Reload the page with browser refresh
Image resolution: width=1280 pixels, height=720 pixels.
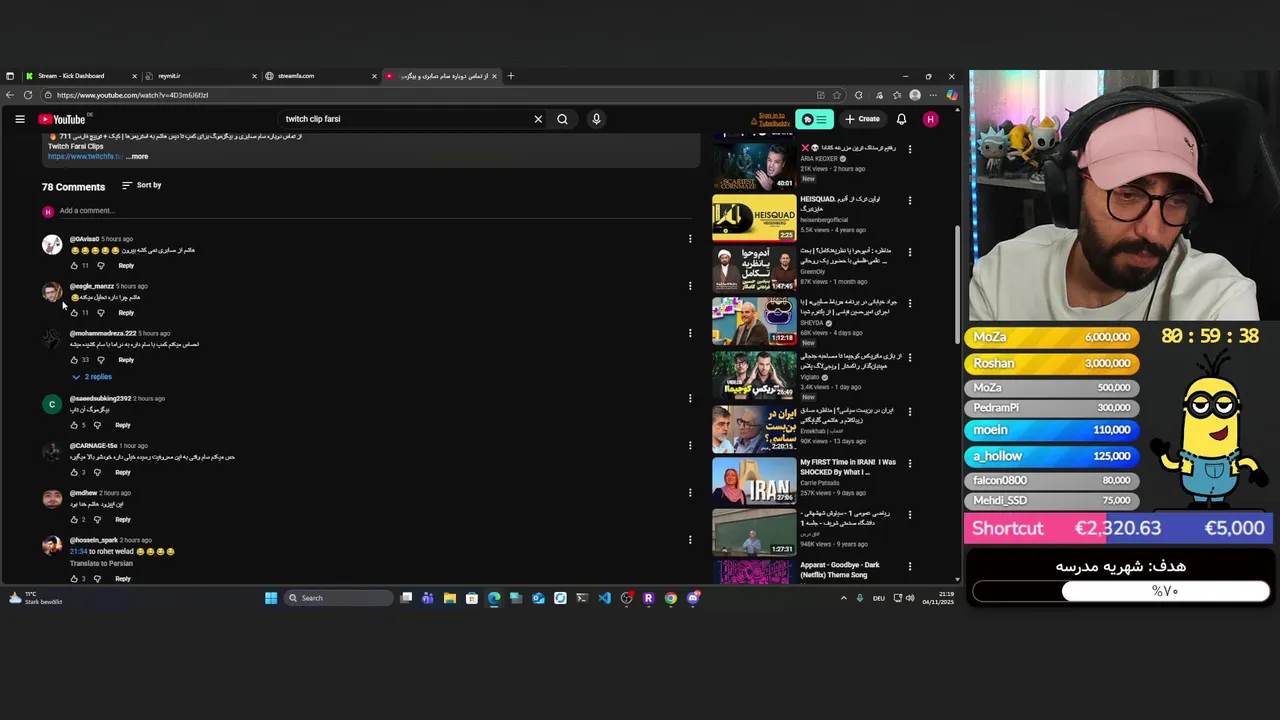pos(28,95)
